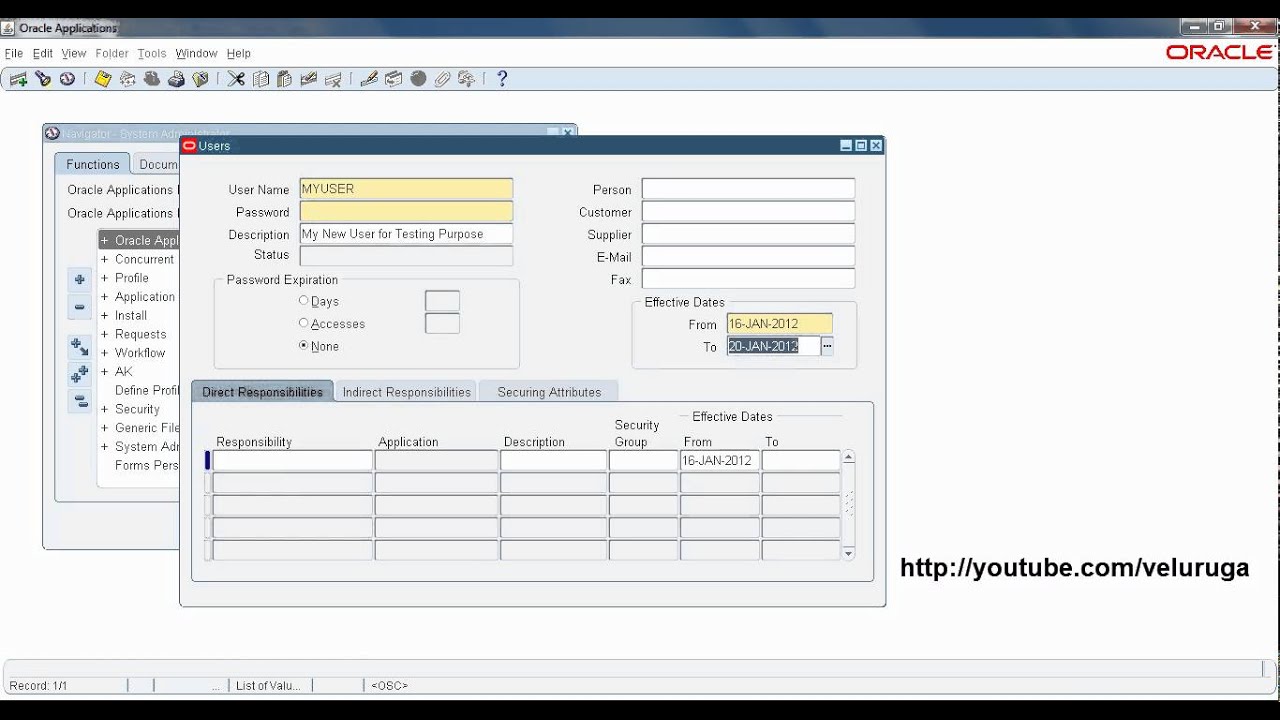
Task: Expand the Profile node in Navigator
Action: point(104,278)
